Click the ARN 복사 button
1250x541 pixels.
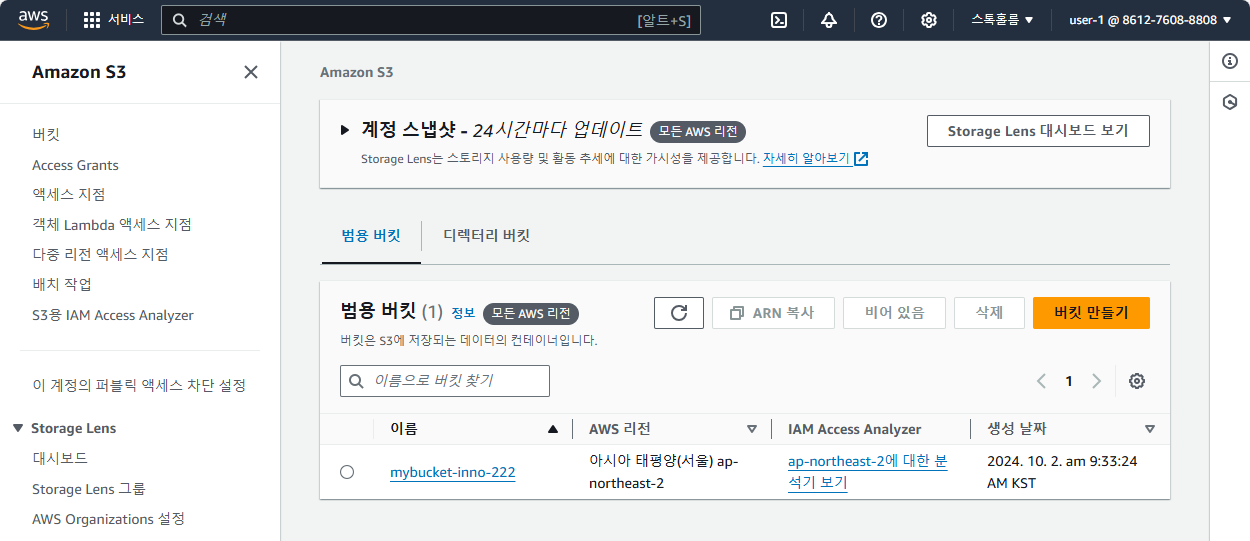[772, 313]
